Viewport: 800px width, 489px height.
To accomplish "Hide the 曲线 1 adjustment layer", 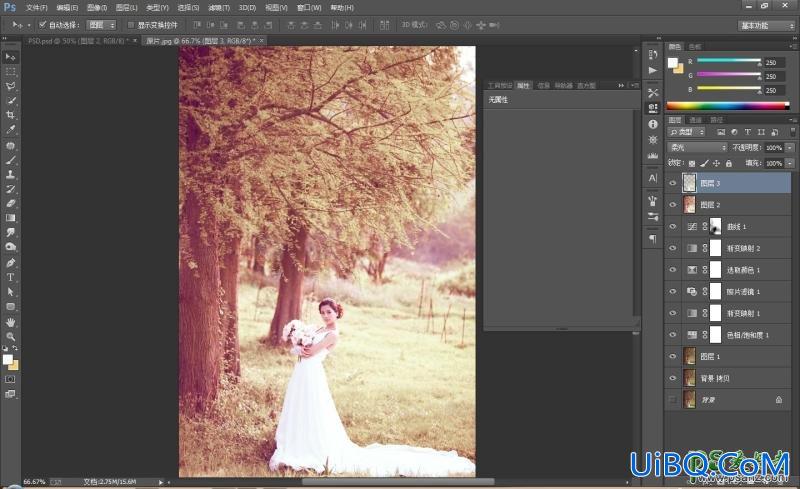I will click(672, 227).
